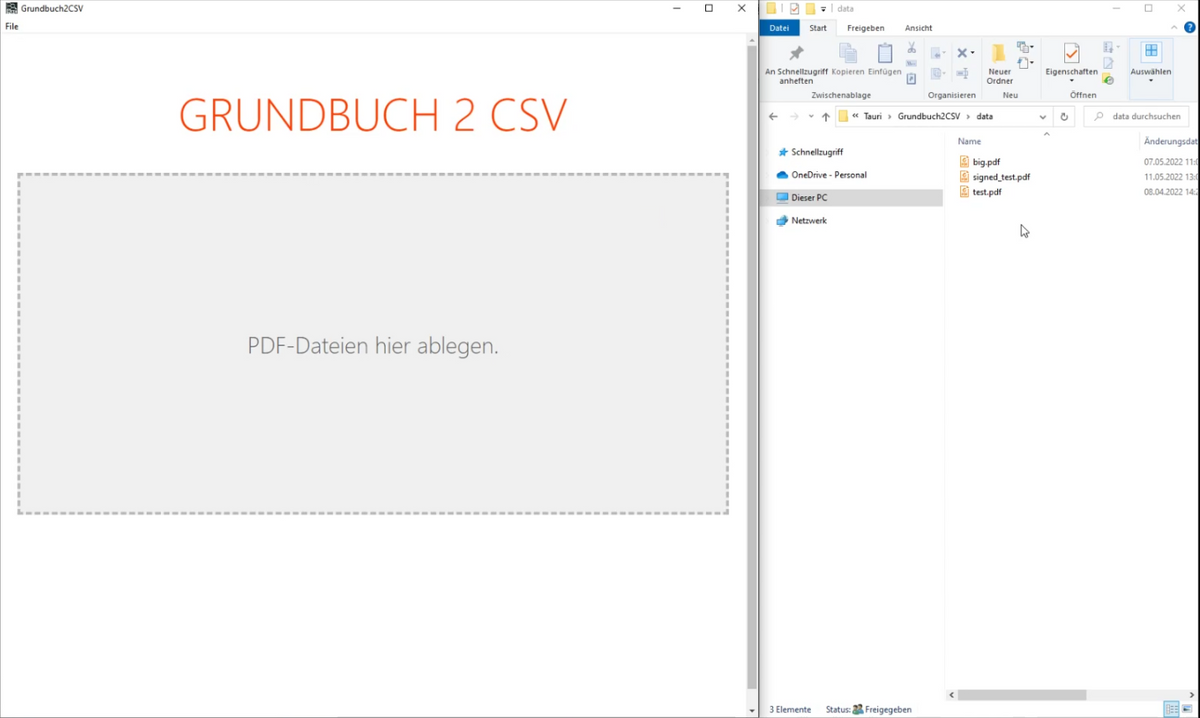Create a new folder with Neuer Ordner
1200x718 pixels.
999,64
